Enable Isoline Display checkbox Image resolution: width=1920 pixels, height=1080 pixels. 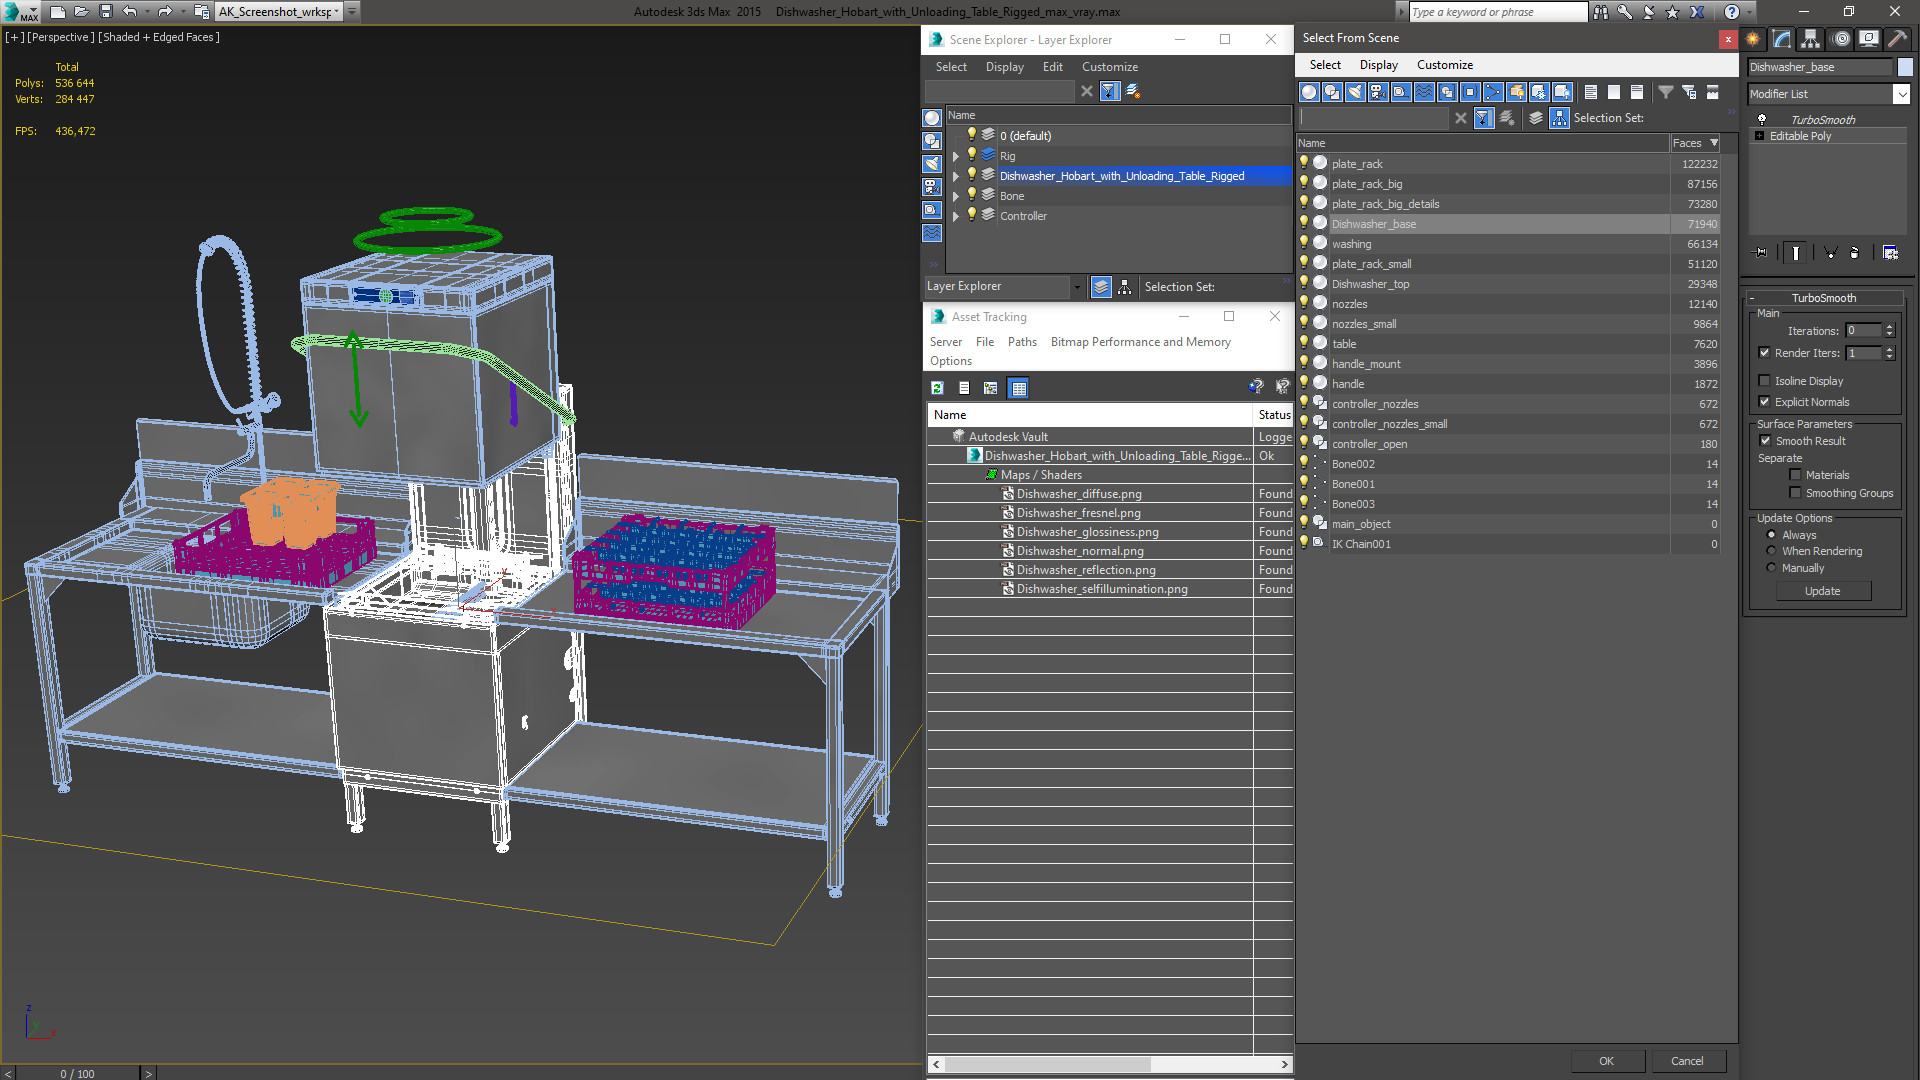[1764, 381]
